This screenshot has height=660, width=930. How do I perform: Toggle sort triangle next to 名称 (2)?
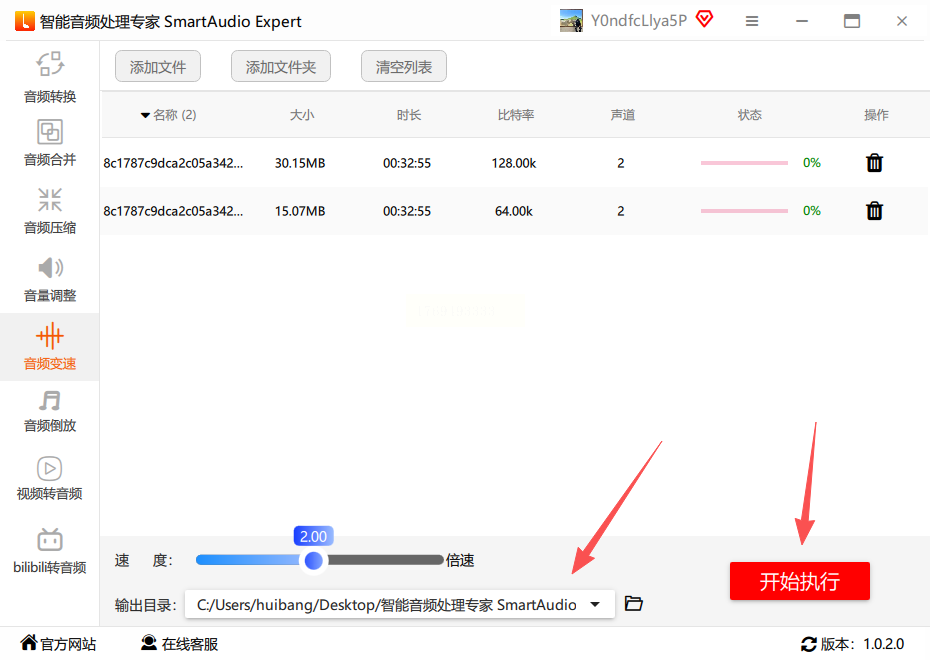point(145,115)
